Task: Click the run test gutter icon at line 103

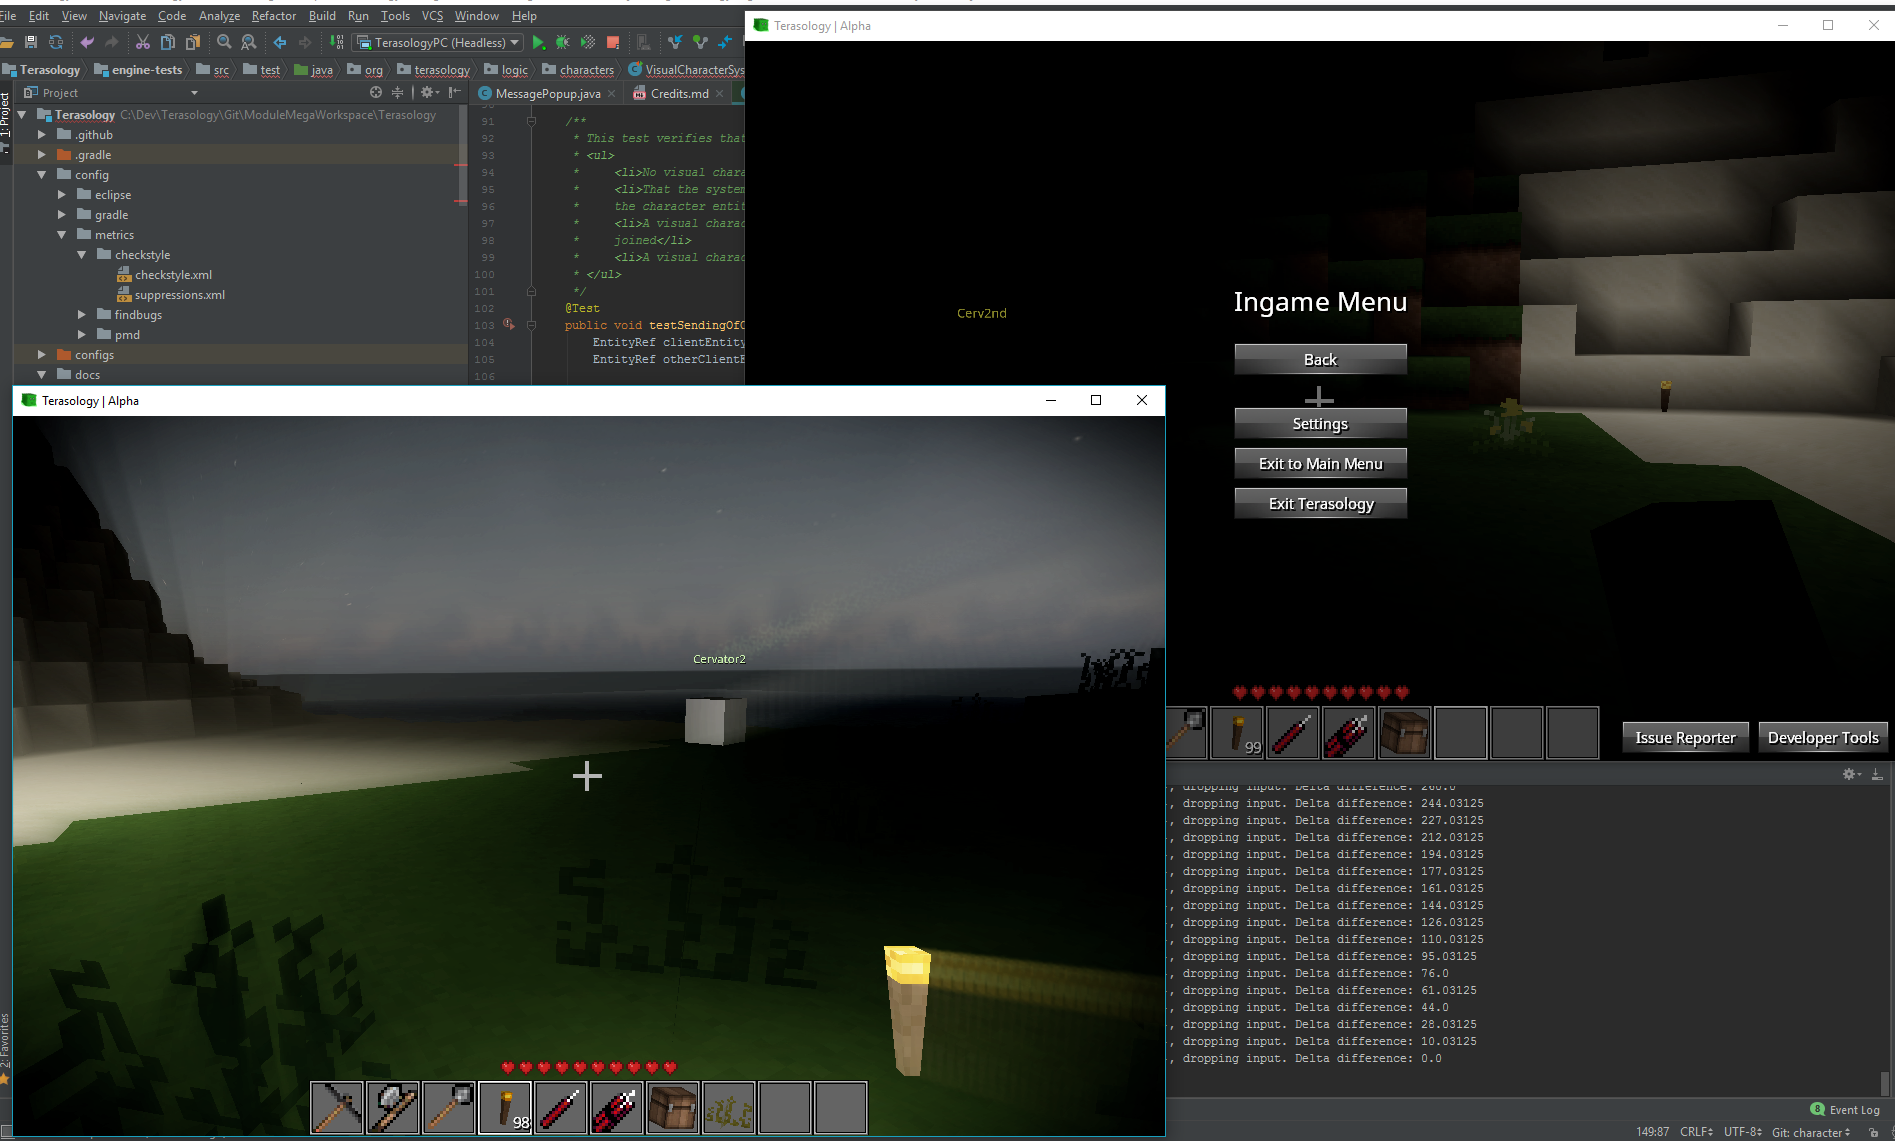Action: [509, 324]
